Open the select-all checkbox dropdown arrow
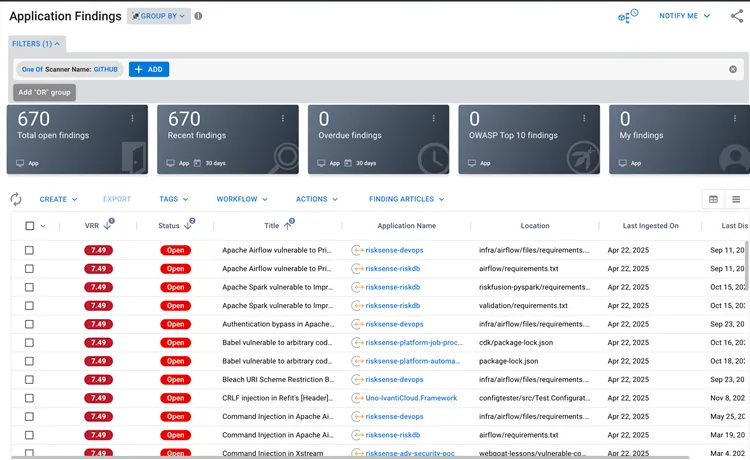The width and height of the screenshot is (750, 460). click(x=43, y=226)
